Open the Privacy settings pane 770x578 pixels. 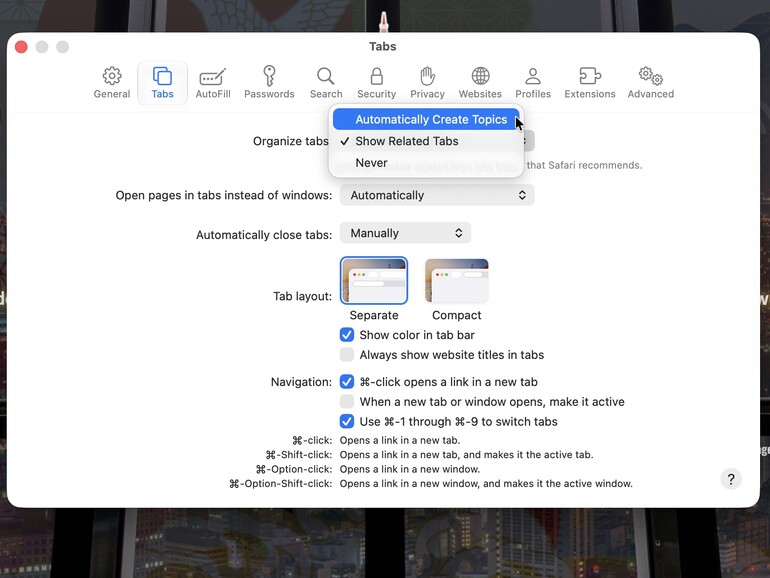[427, 83]
